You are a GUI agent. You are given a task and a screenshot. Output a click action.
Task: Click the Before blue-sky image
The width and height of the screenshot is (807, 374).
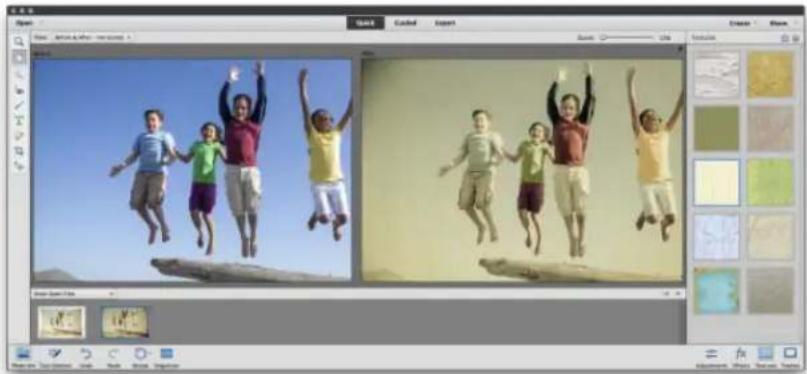tap(192, 170)
